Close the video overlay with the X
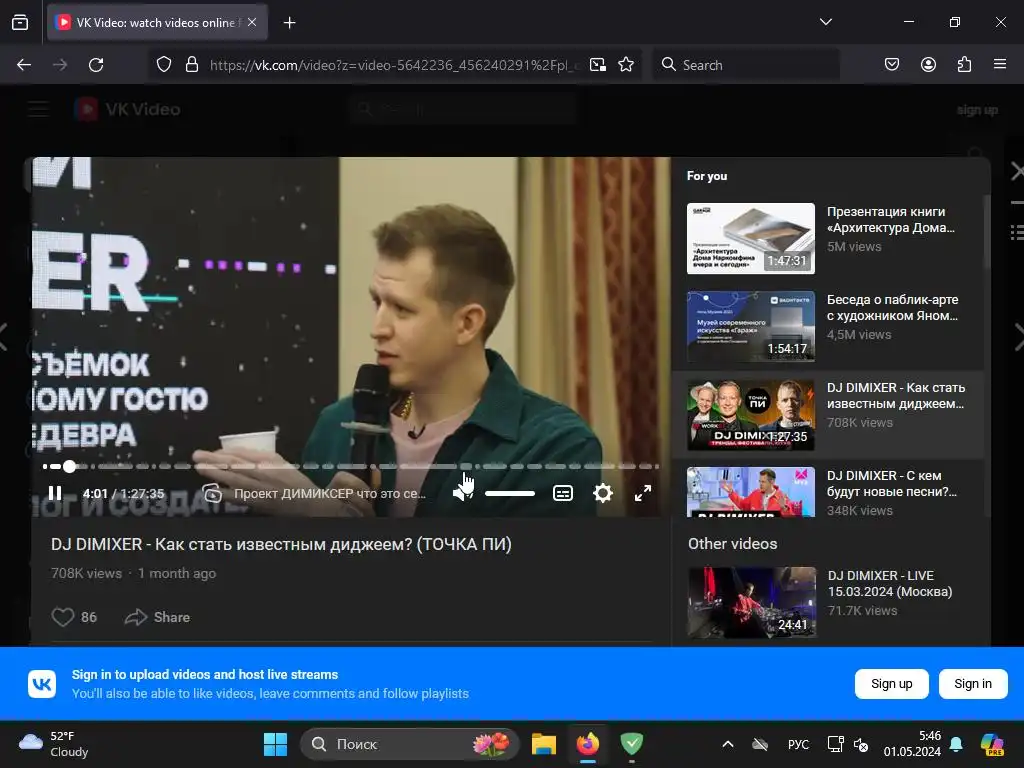Viewport: 1024px width, 768px height. point(1016,172)
